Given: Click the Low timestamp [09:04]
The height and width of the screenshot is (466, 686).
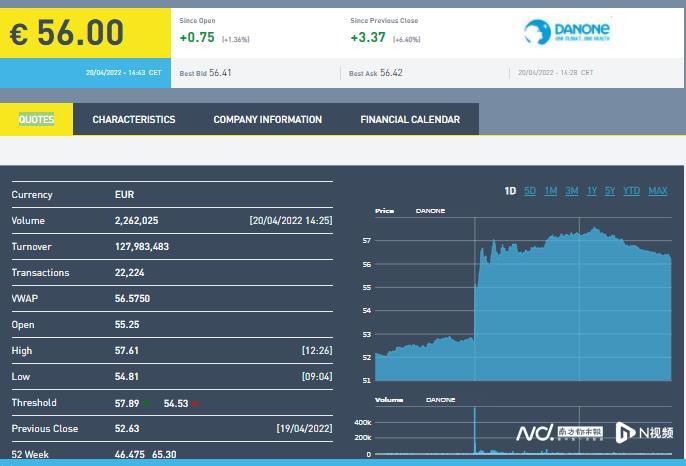Looking at the screenshot, I should pos(317,376).
